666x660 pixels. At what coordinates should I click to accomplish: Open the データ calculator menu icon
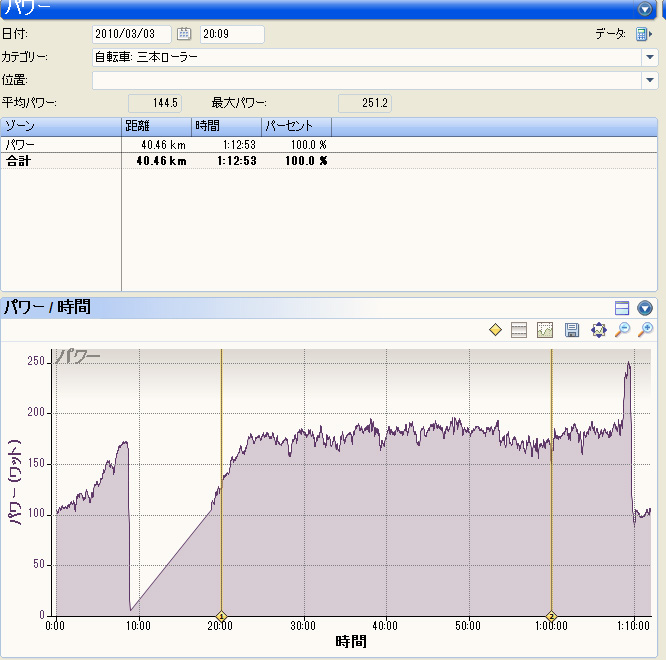click(643, 34)
